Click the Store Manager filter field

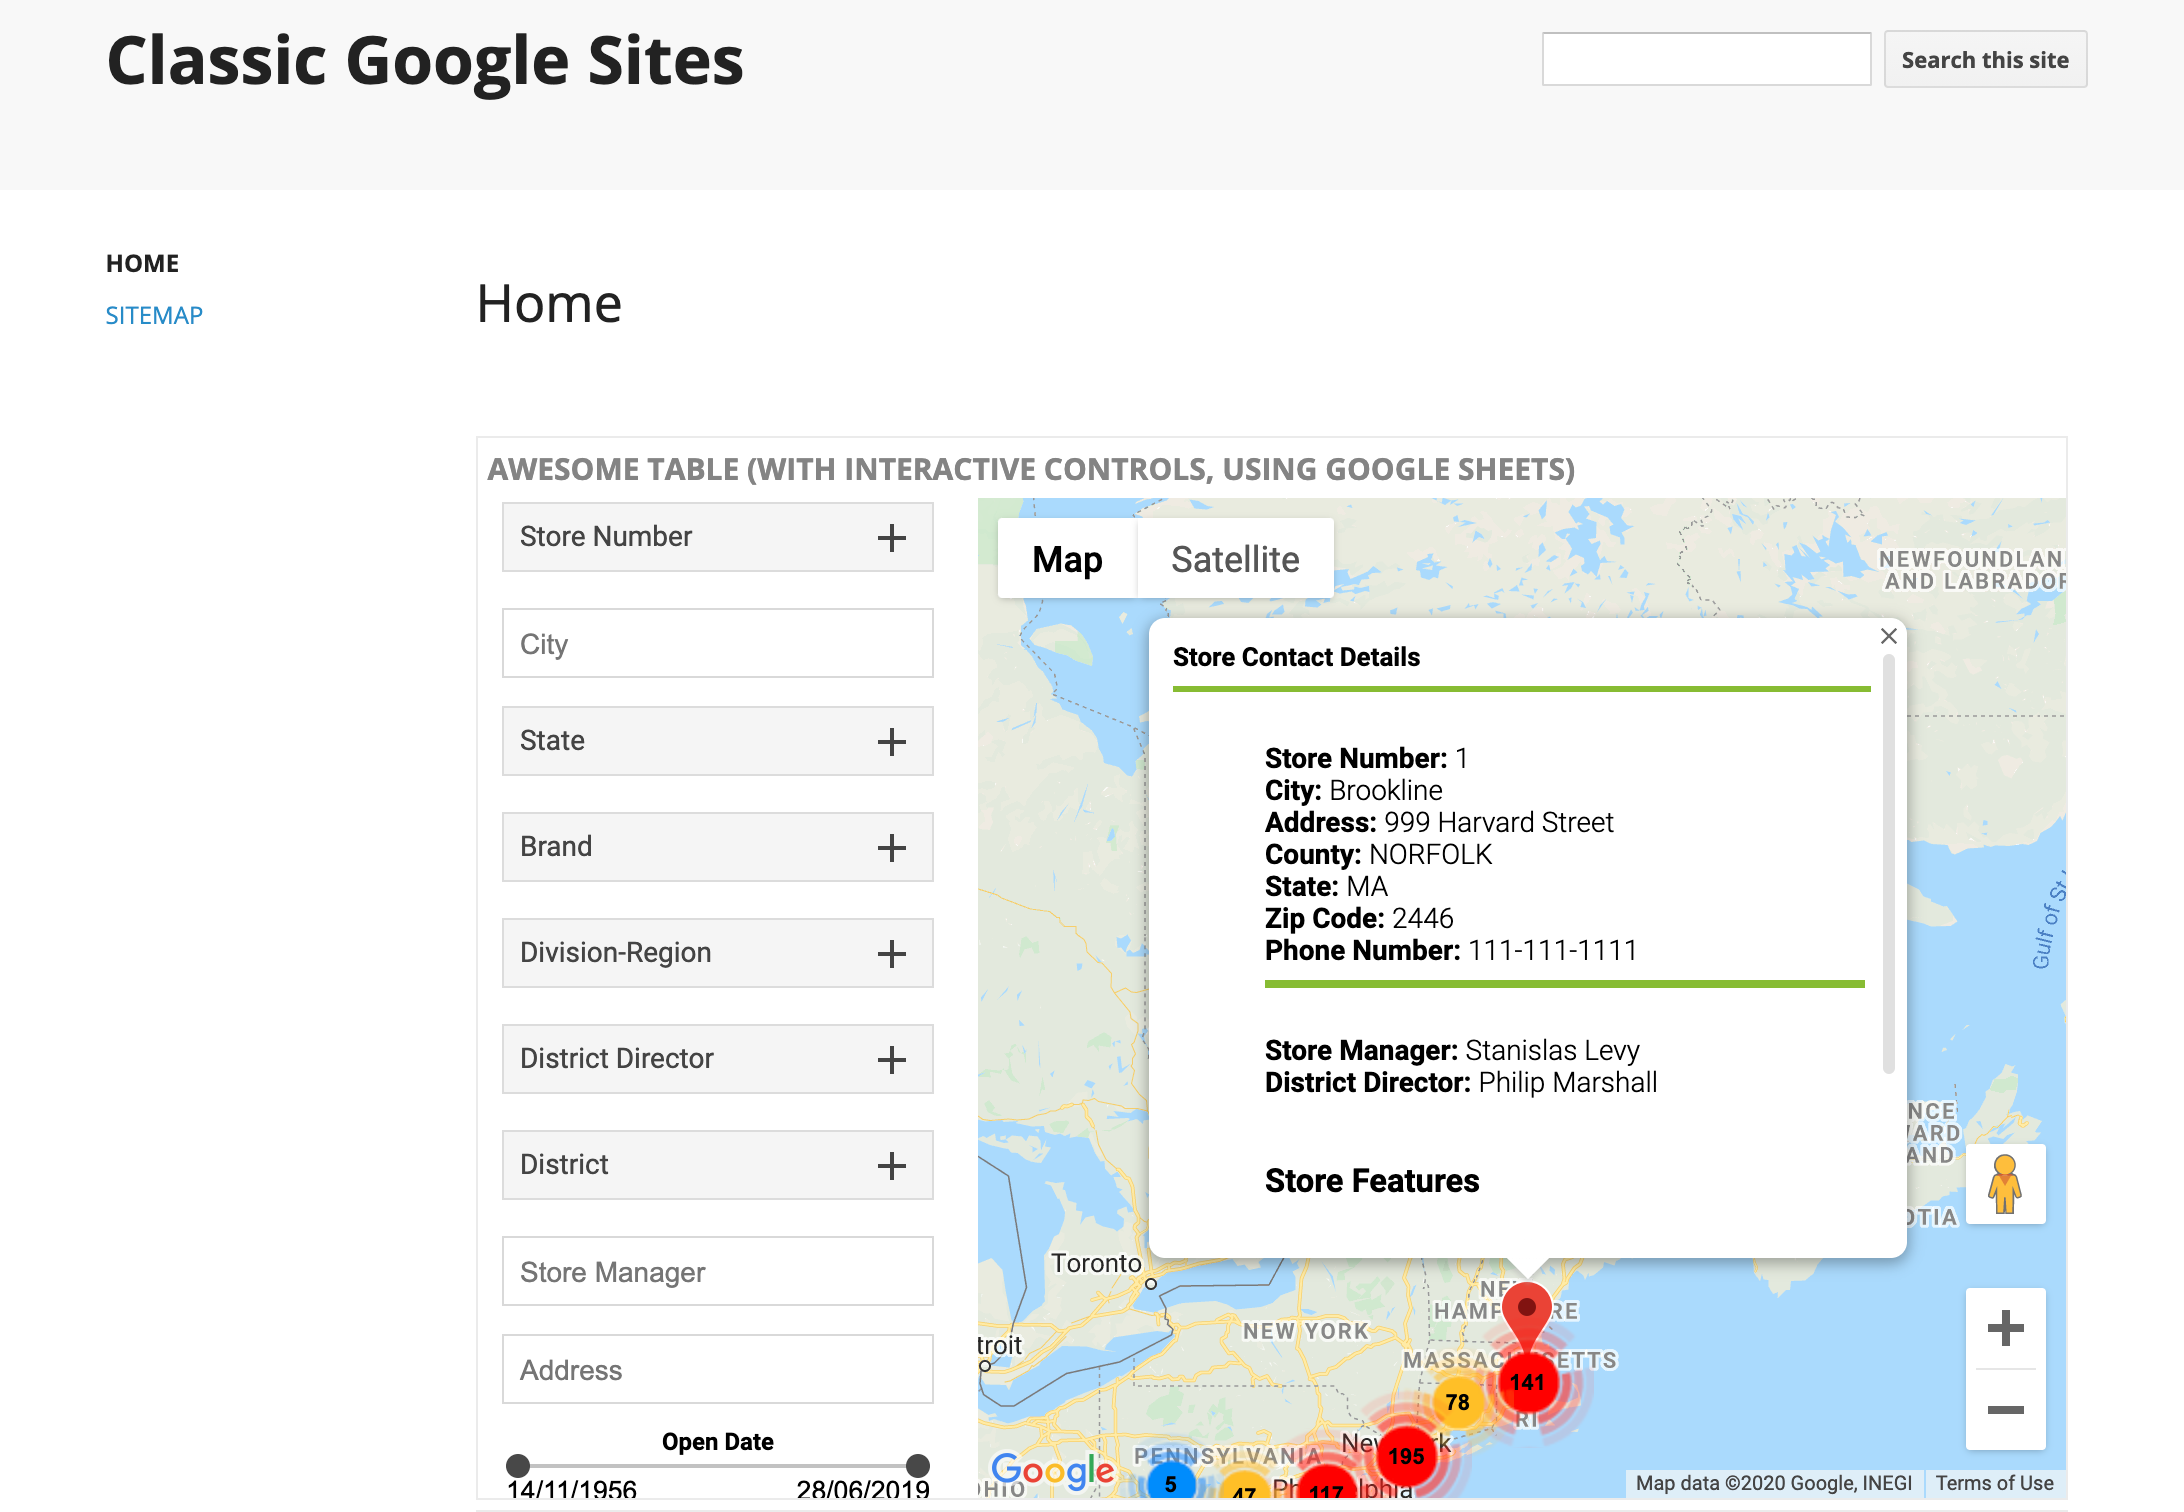point(718,1271)
